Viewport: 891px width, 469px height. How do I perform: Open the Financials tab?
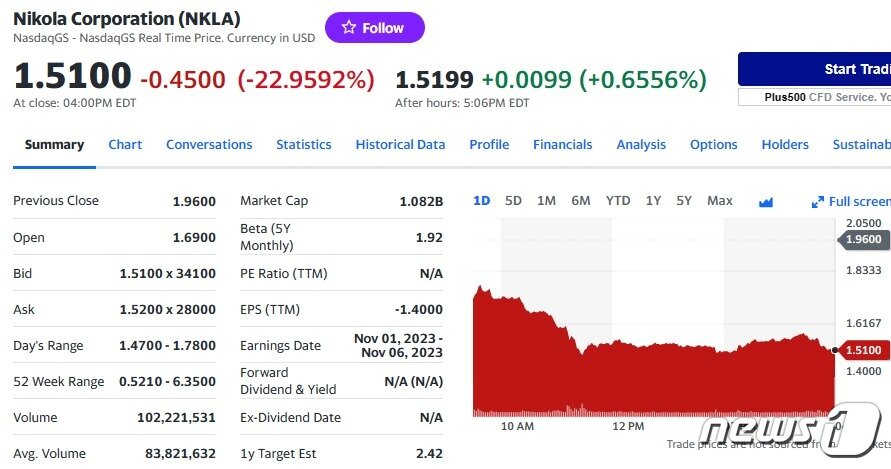coord(562,145)
